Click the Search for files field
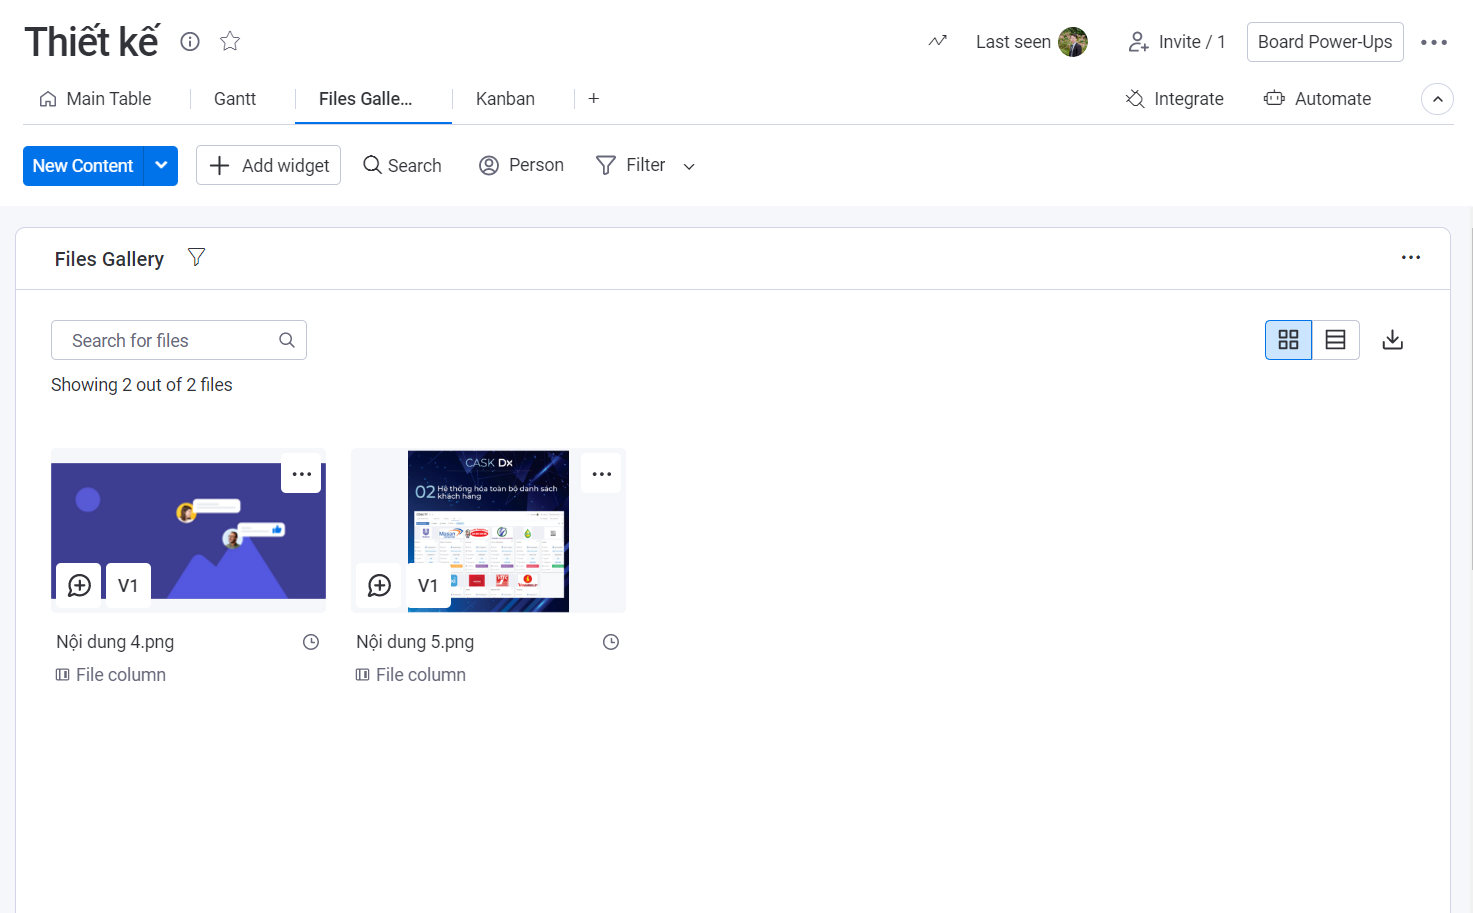Viewport: 1473px width, 913px height. [170, 340]
